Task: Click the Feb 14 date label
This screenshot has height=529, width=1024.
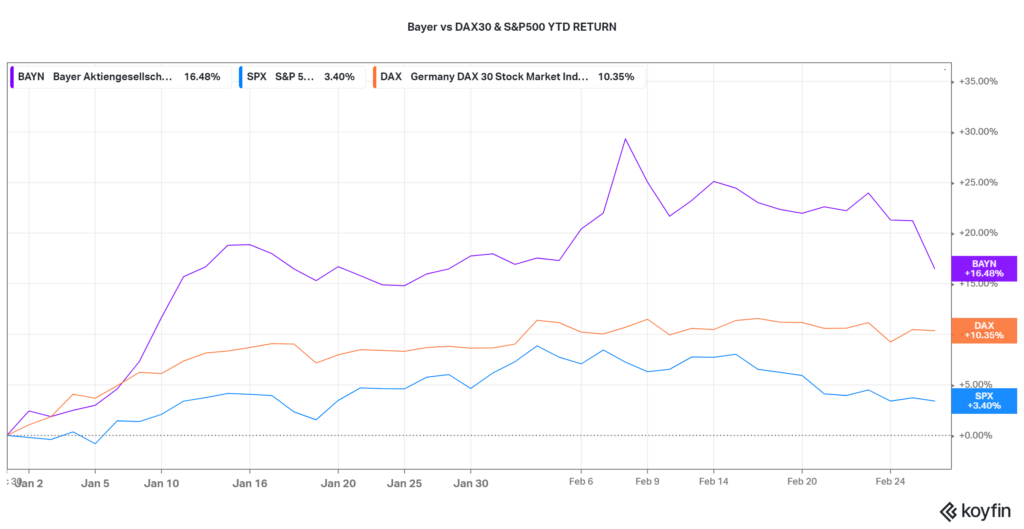Action: point(713,480)
